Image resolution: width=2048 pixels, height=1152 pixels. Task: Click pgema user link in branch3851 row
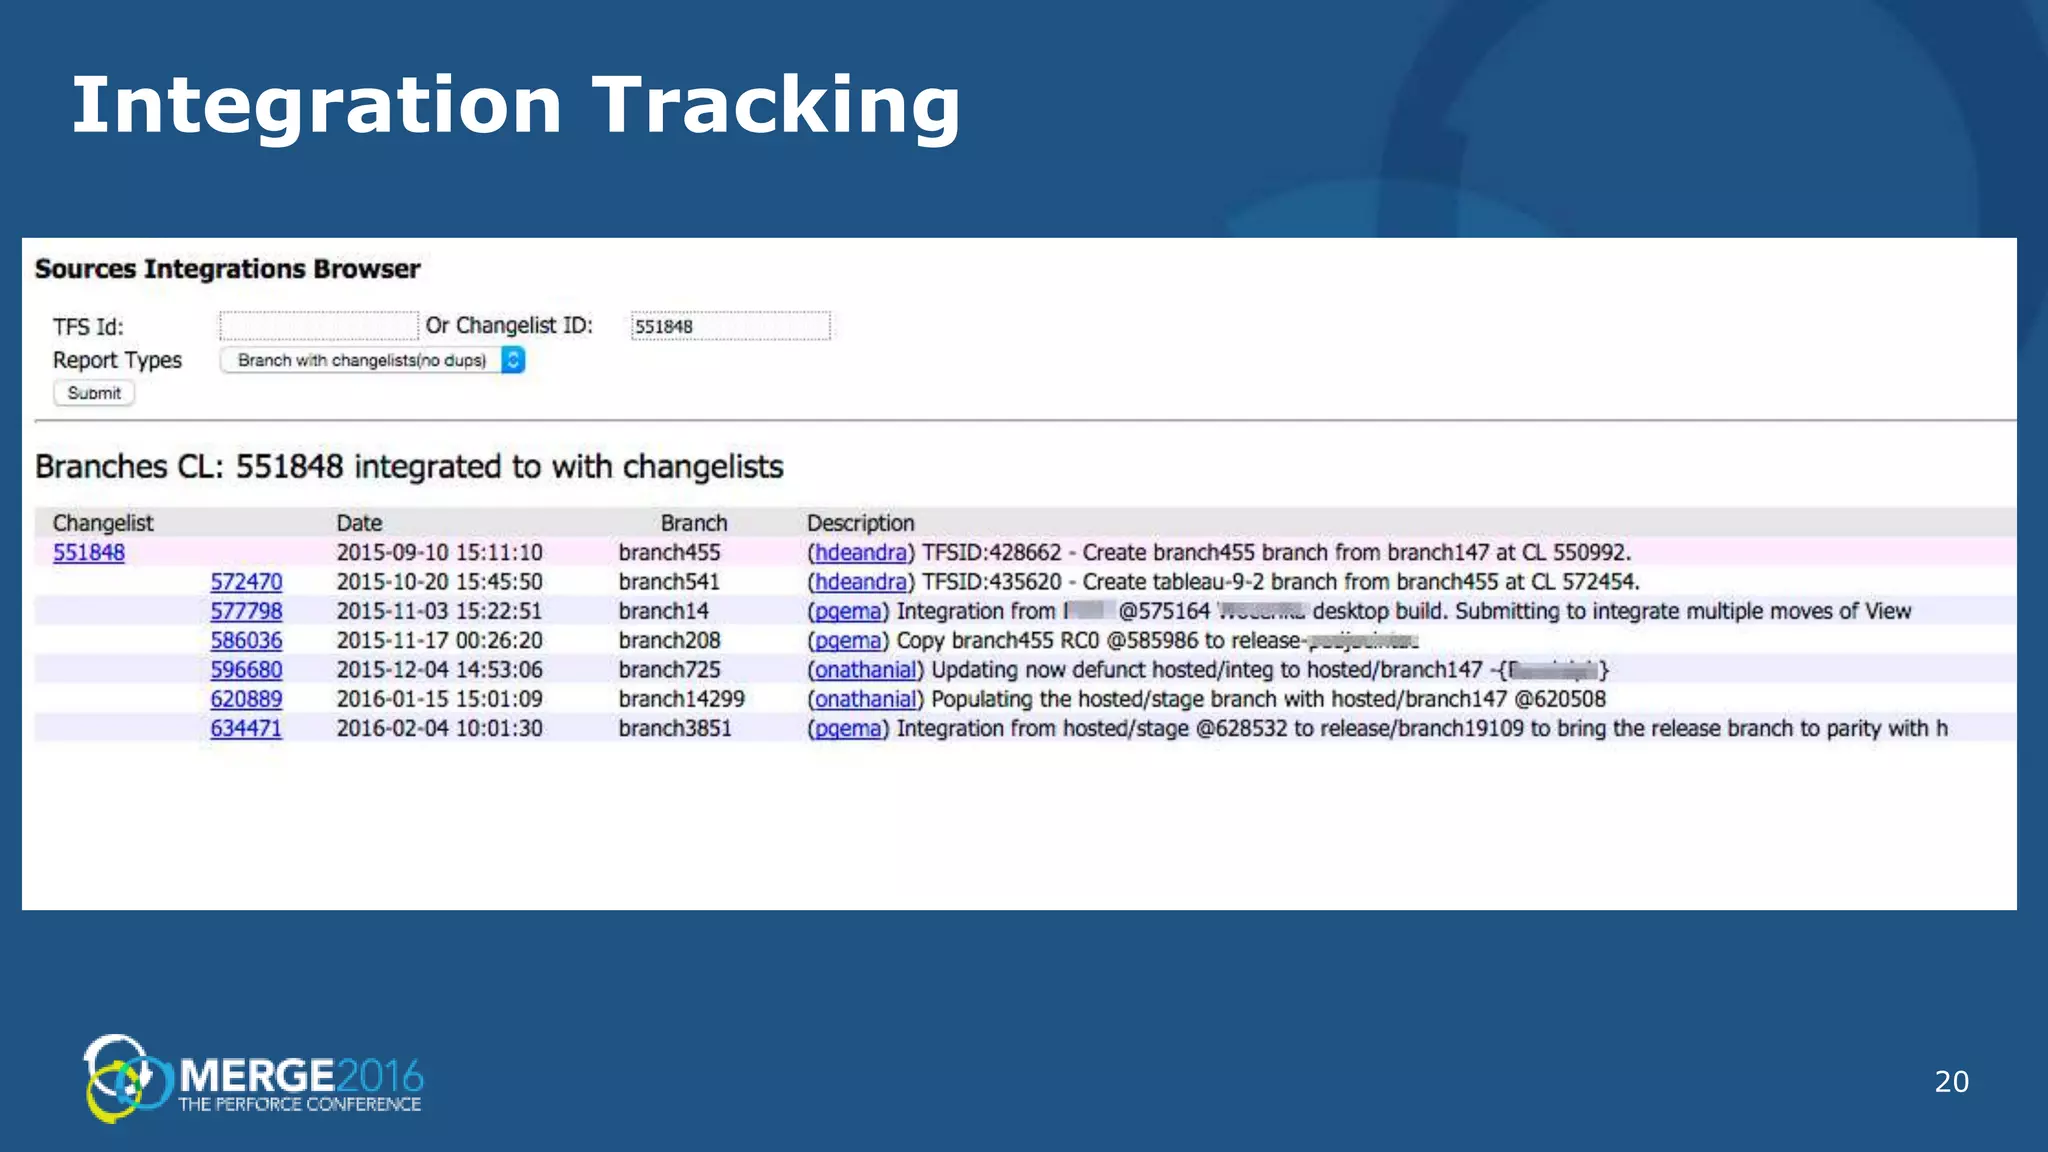pyautogui.click(x=848, y=728)
